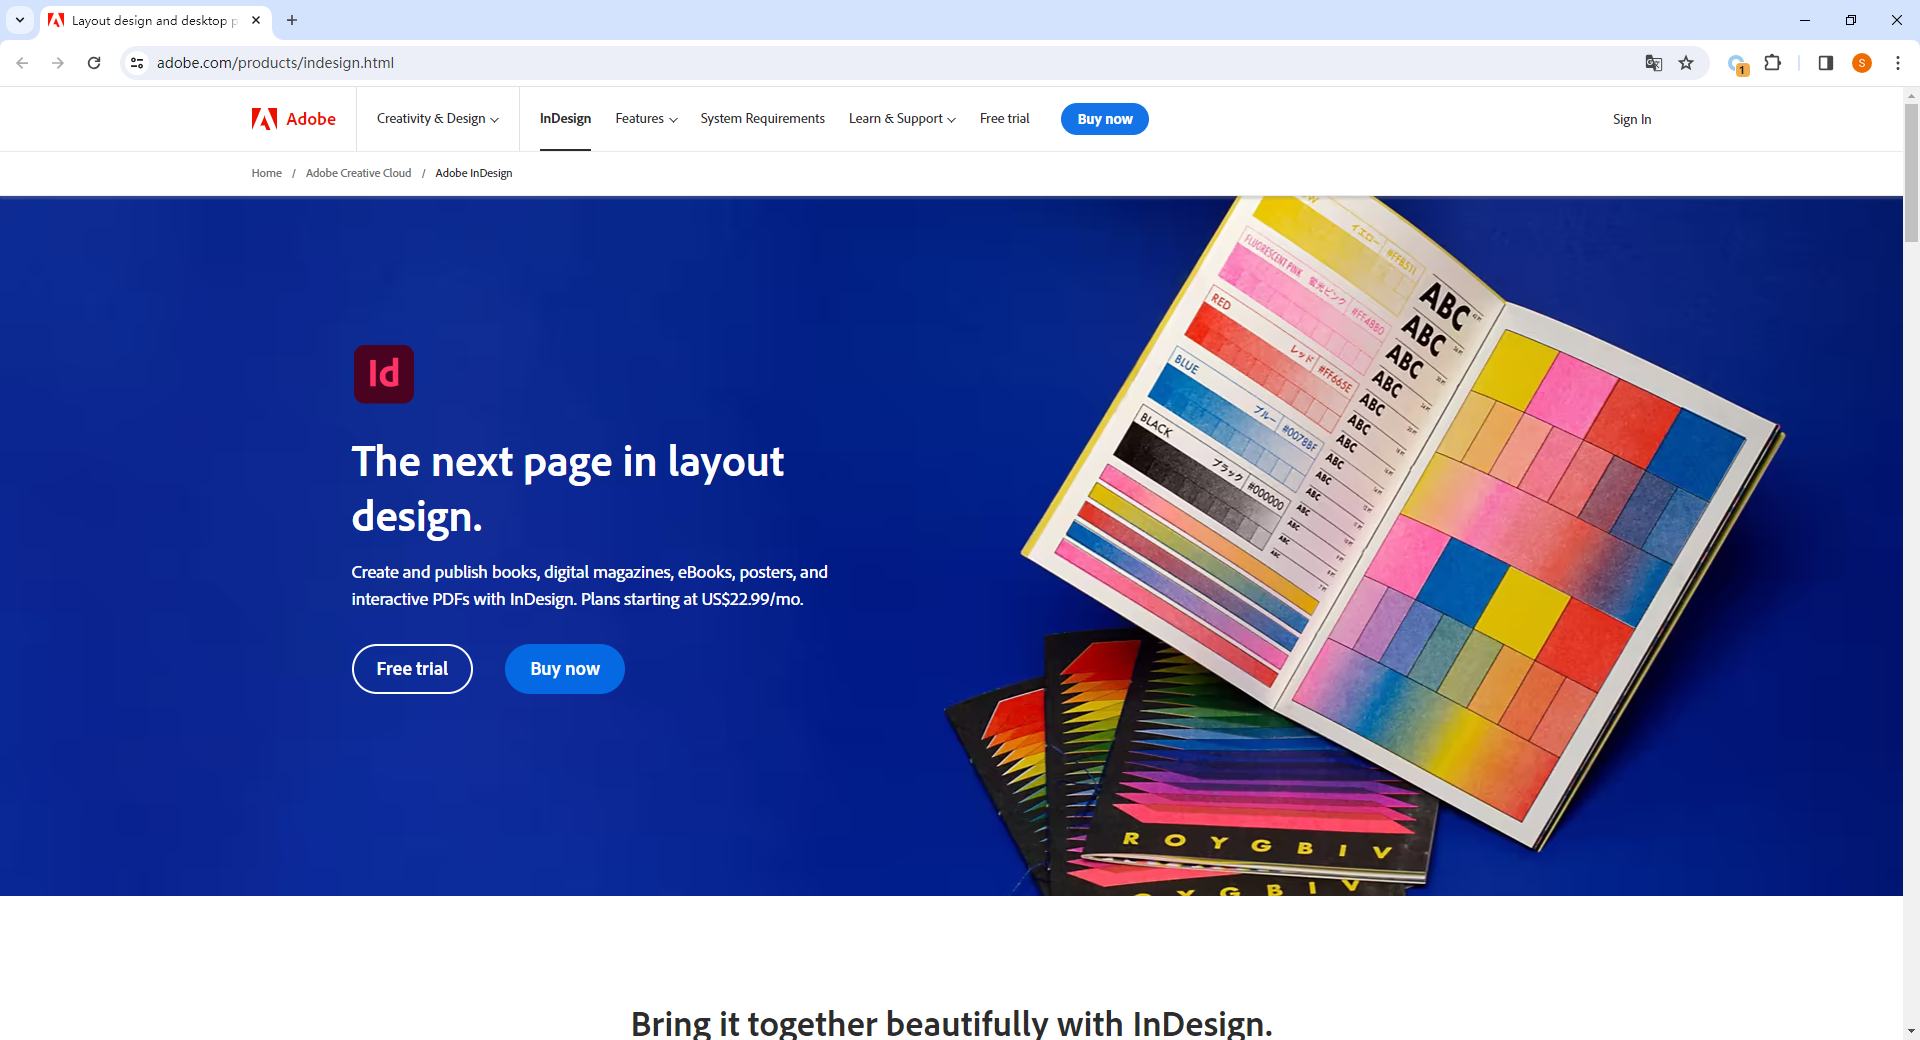Image resolution: width=1920 pixels, height=1040 pixels.
Task: Toggle the browser side panel icon
Action: coord(1825,63)
